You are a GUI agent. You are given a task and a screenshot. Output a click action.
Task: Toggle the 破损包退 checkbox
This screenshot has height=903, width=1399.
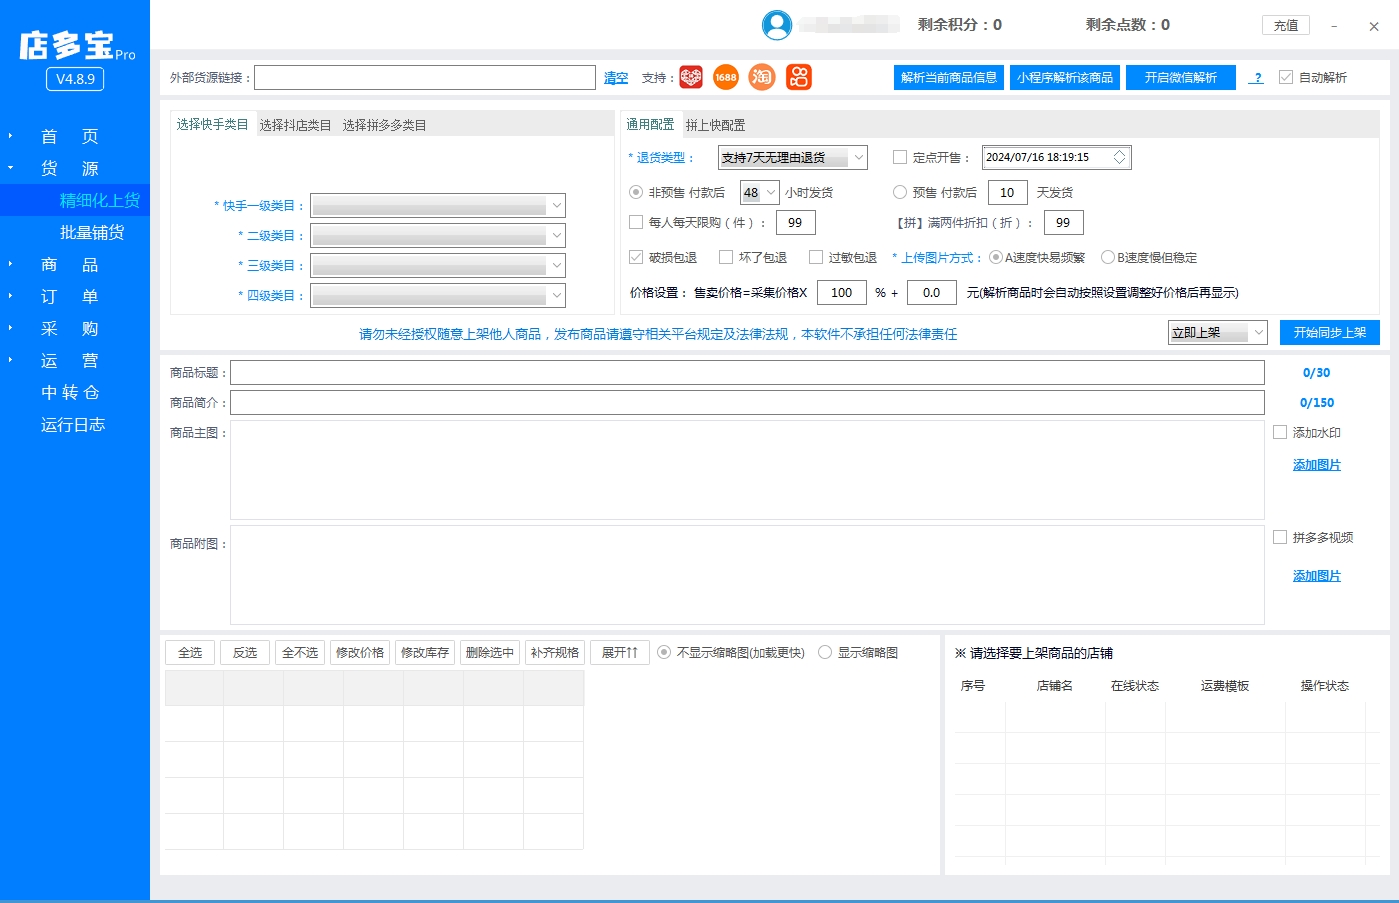click(636, 257)
